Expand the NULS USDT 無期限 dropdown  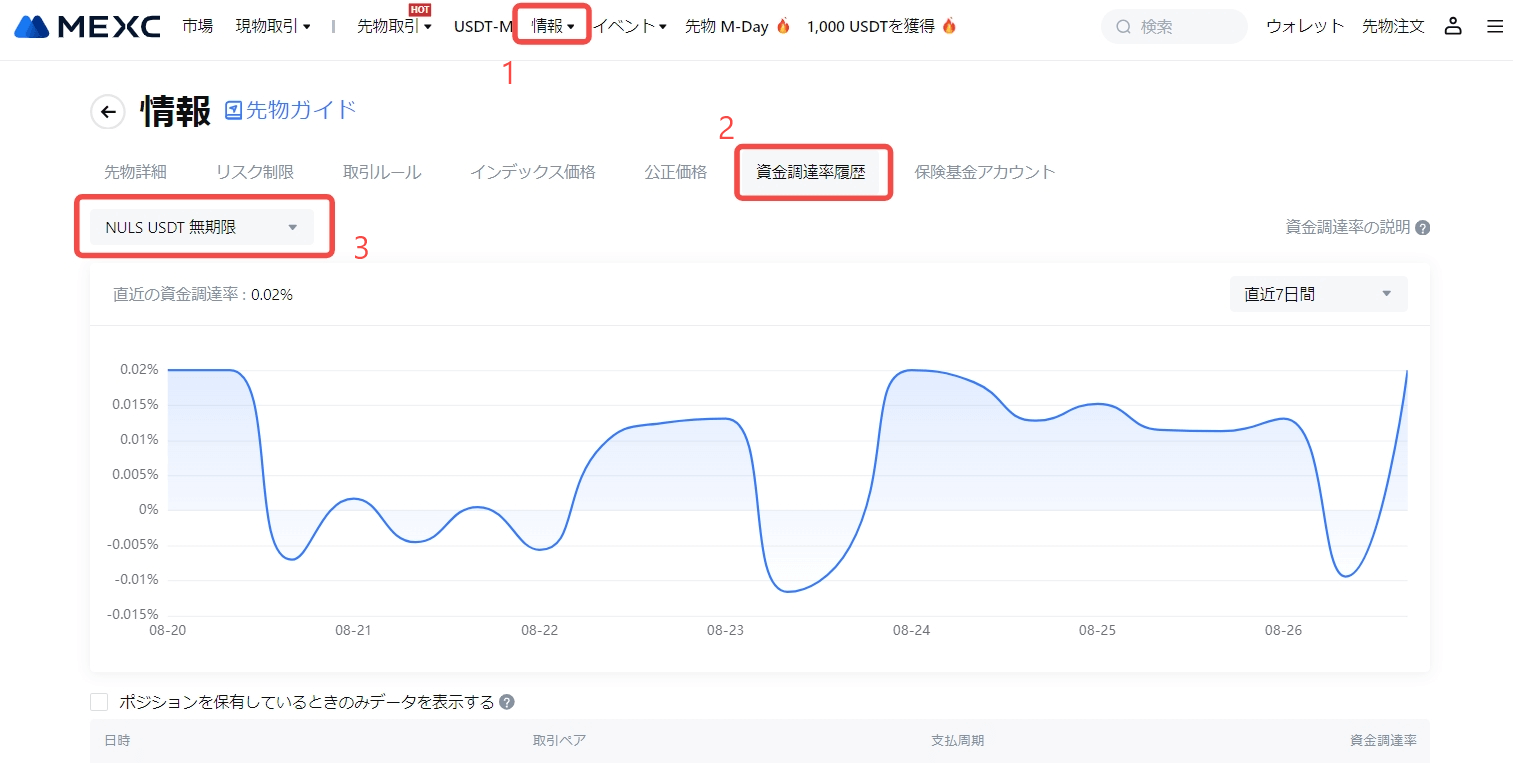click(201, 227)
